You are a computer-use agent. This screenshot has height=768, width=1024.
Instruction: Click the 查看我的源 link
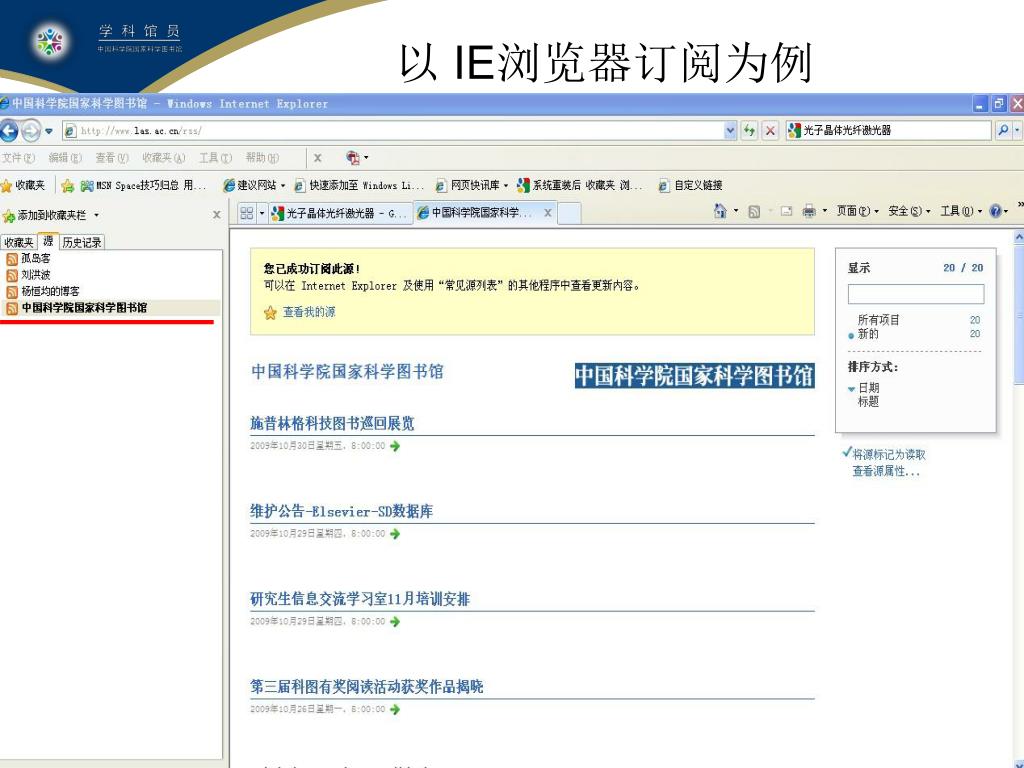pos(309,312)
